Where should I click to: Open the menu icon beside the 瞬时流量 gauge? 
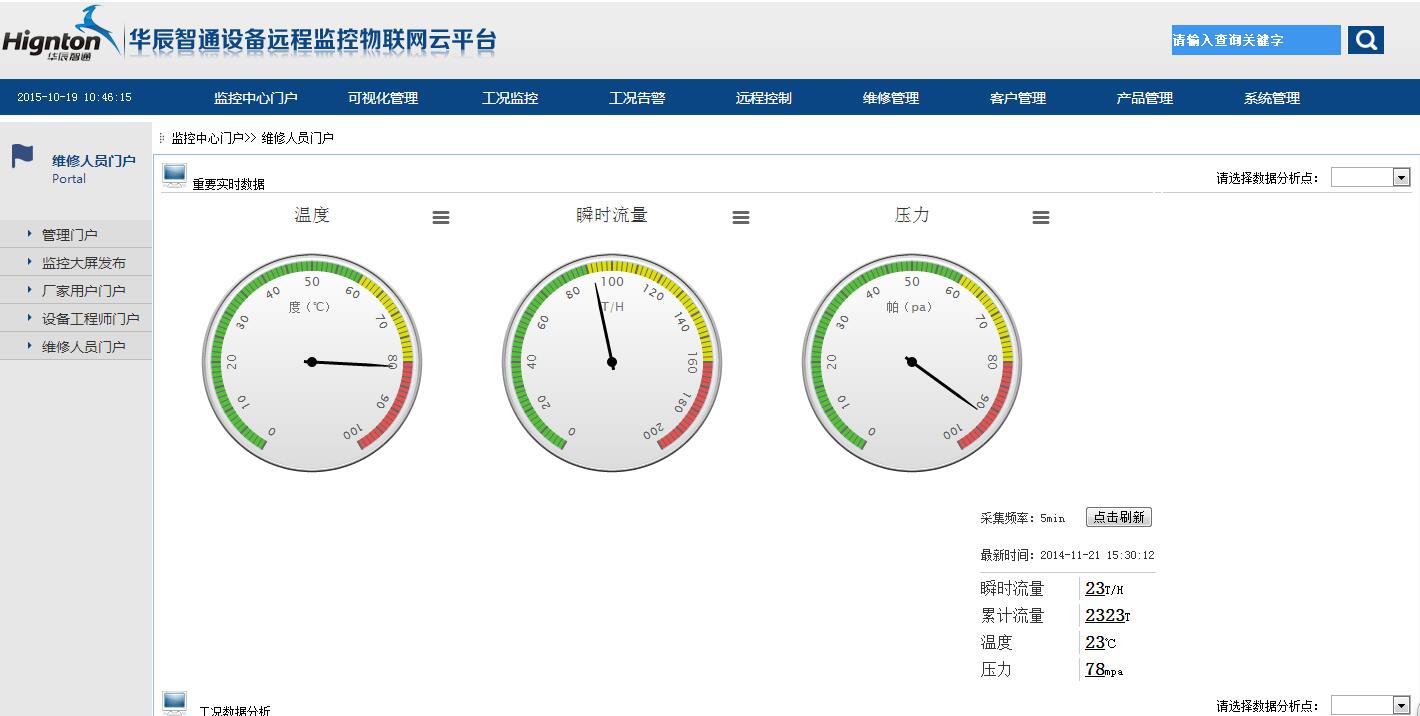coord(741,216)
